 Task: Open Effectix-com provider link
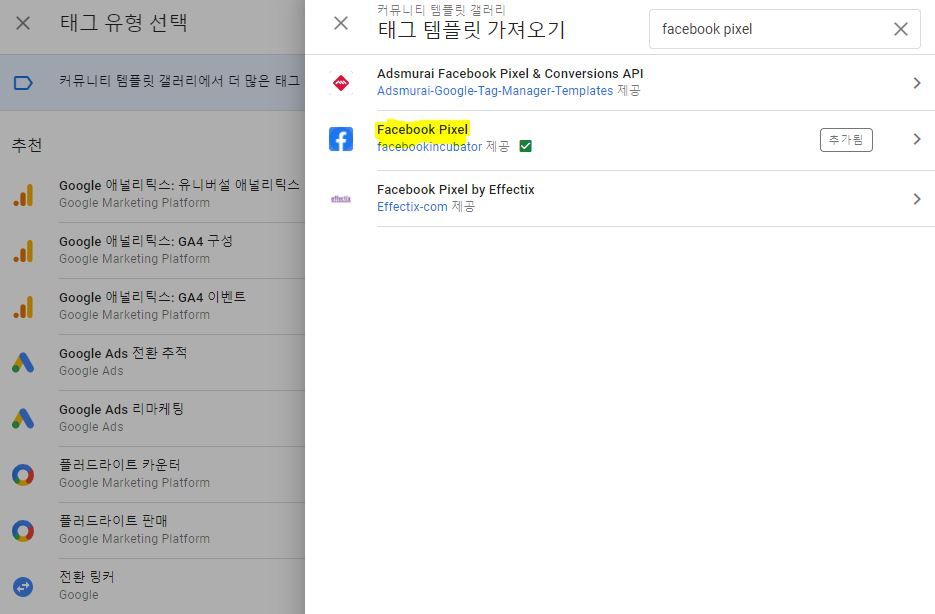(x=412, y=207)
